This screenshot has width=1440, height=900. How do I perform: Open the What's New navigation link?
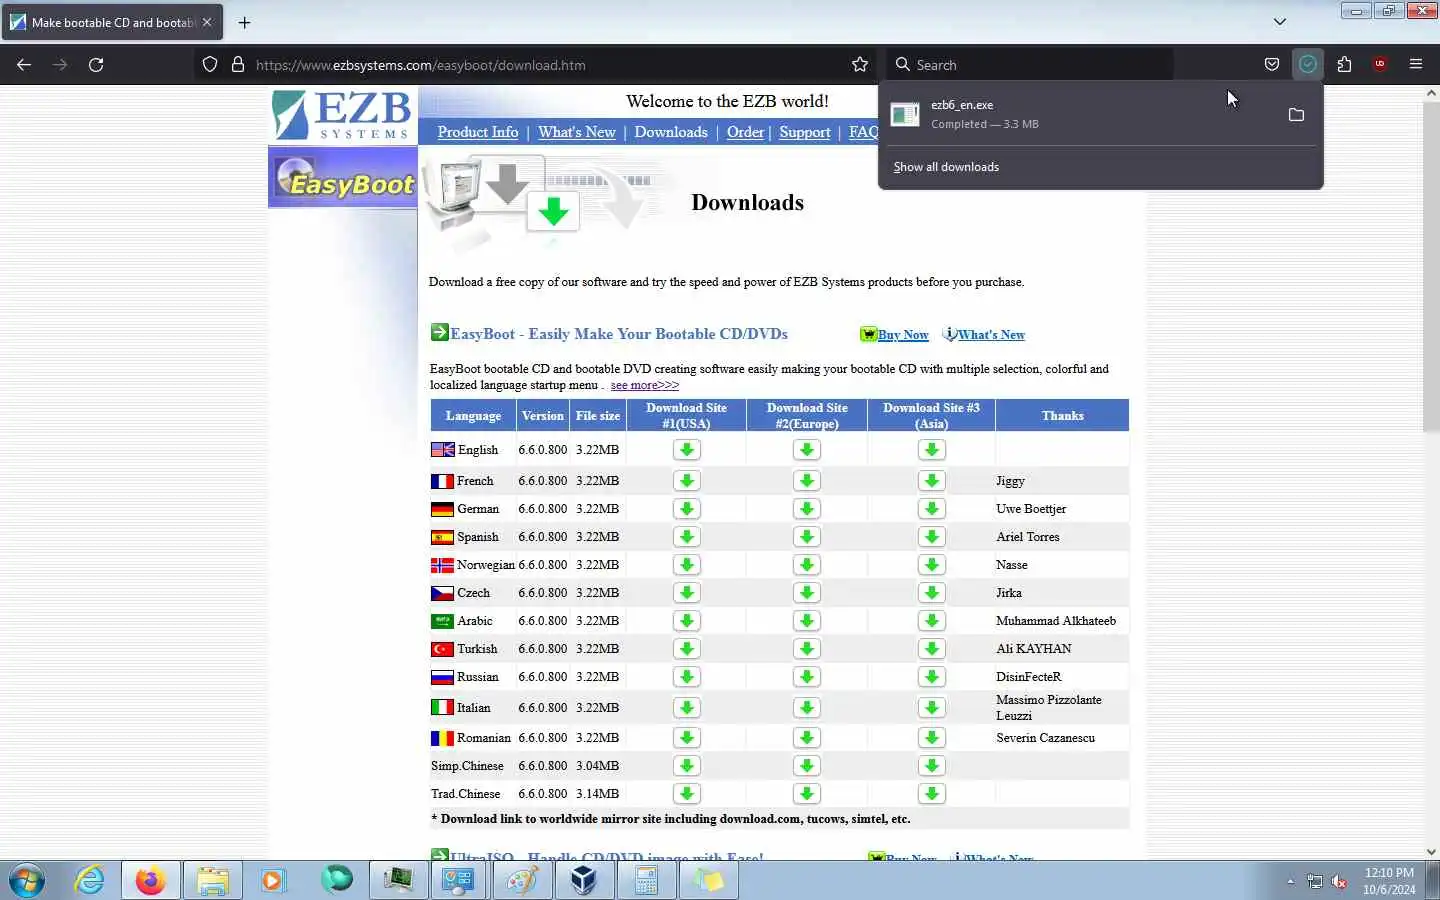click(x=577, y=132)
